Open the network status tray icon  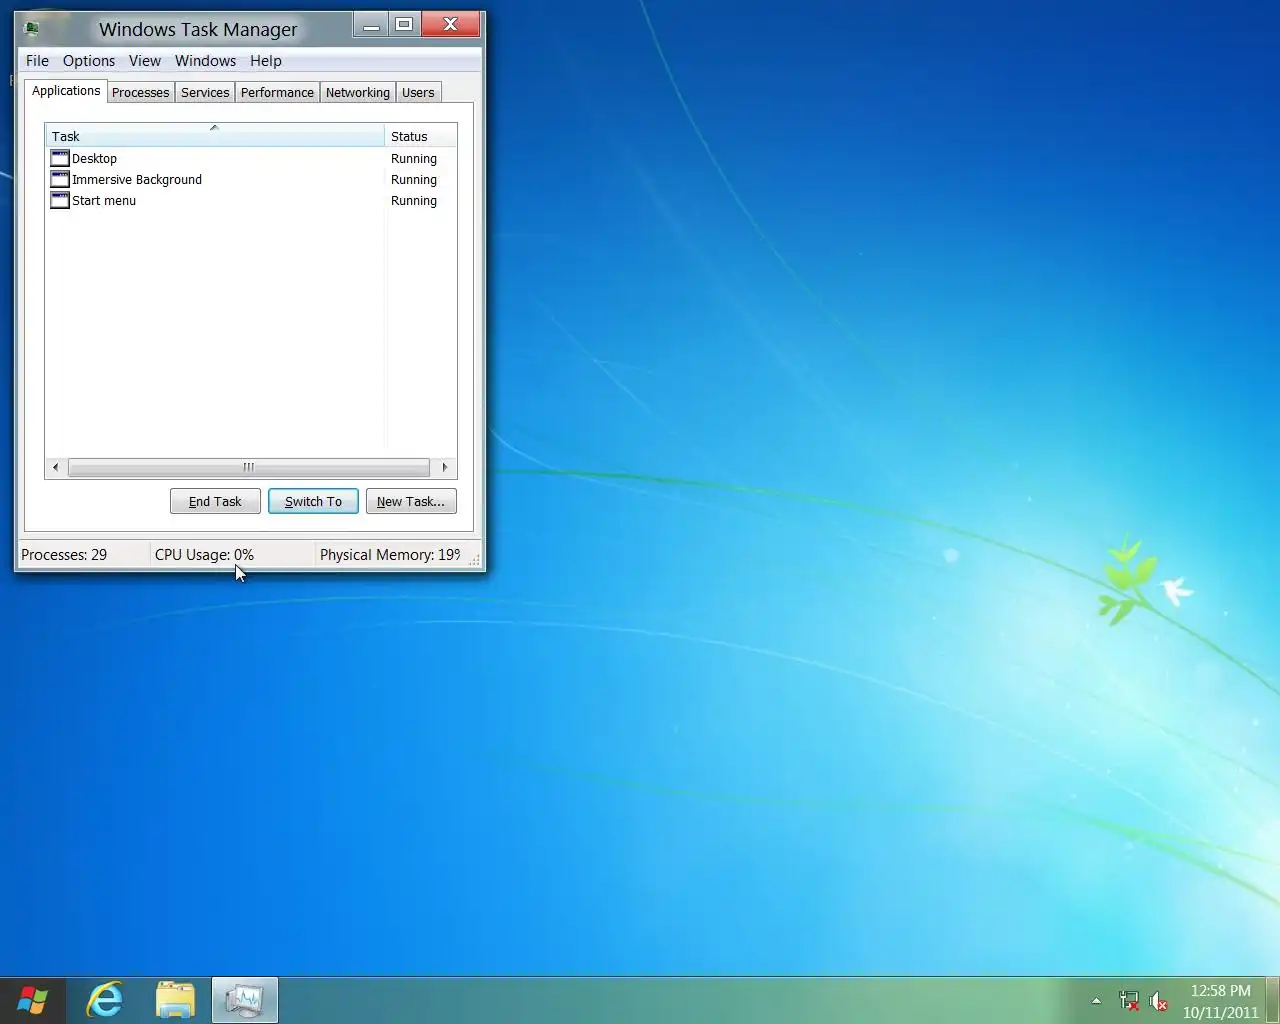1129,1001
